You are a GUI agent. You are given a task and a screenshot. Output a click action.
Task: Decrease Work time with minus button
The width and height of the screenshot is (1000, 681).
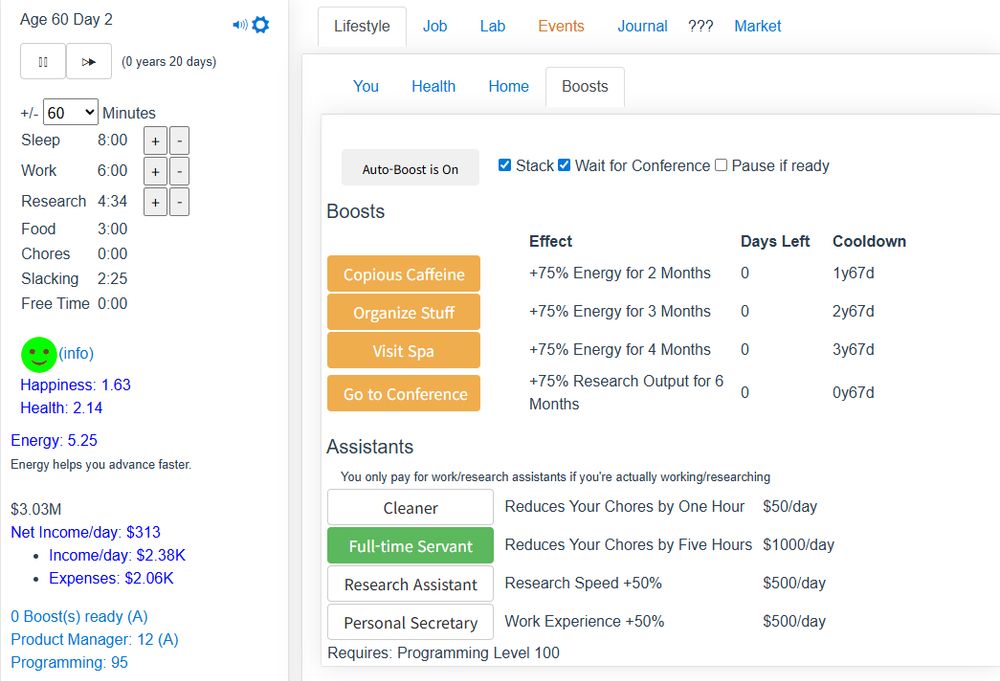point(179,171)
